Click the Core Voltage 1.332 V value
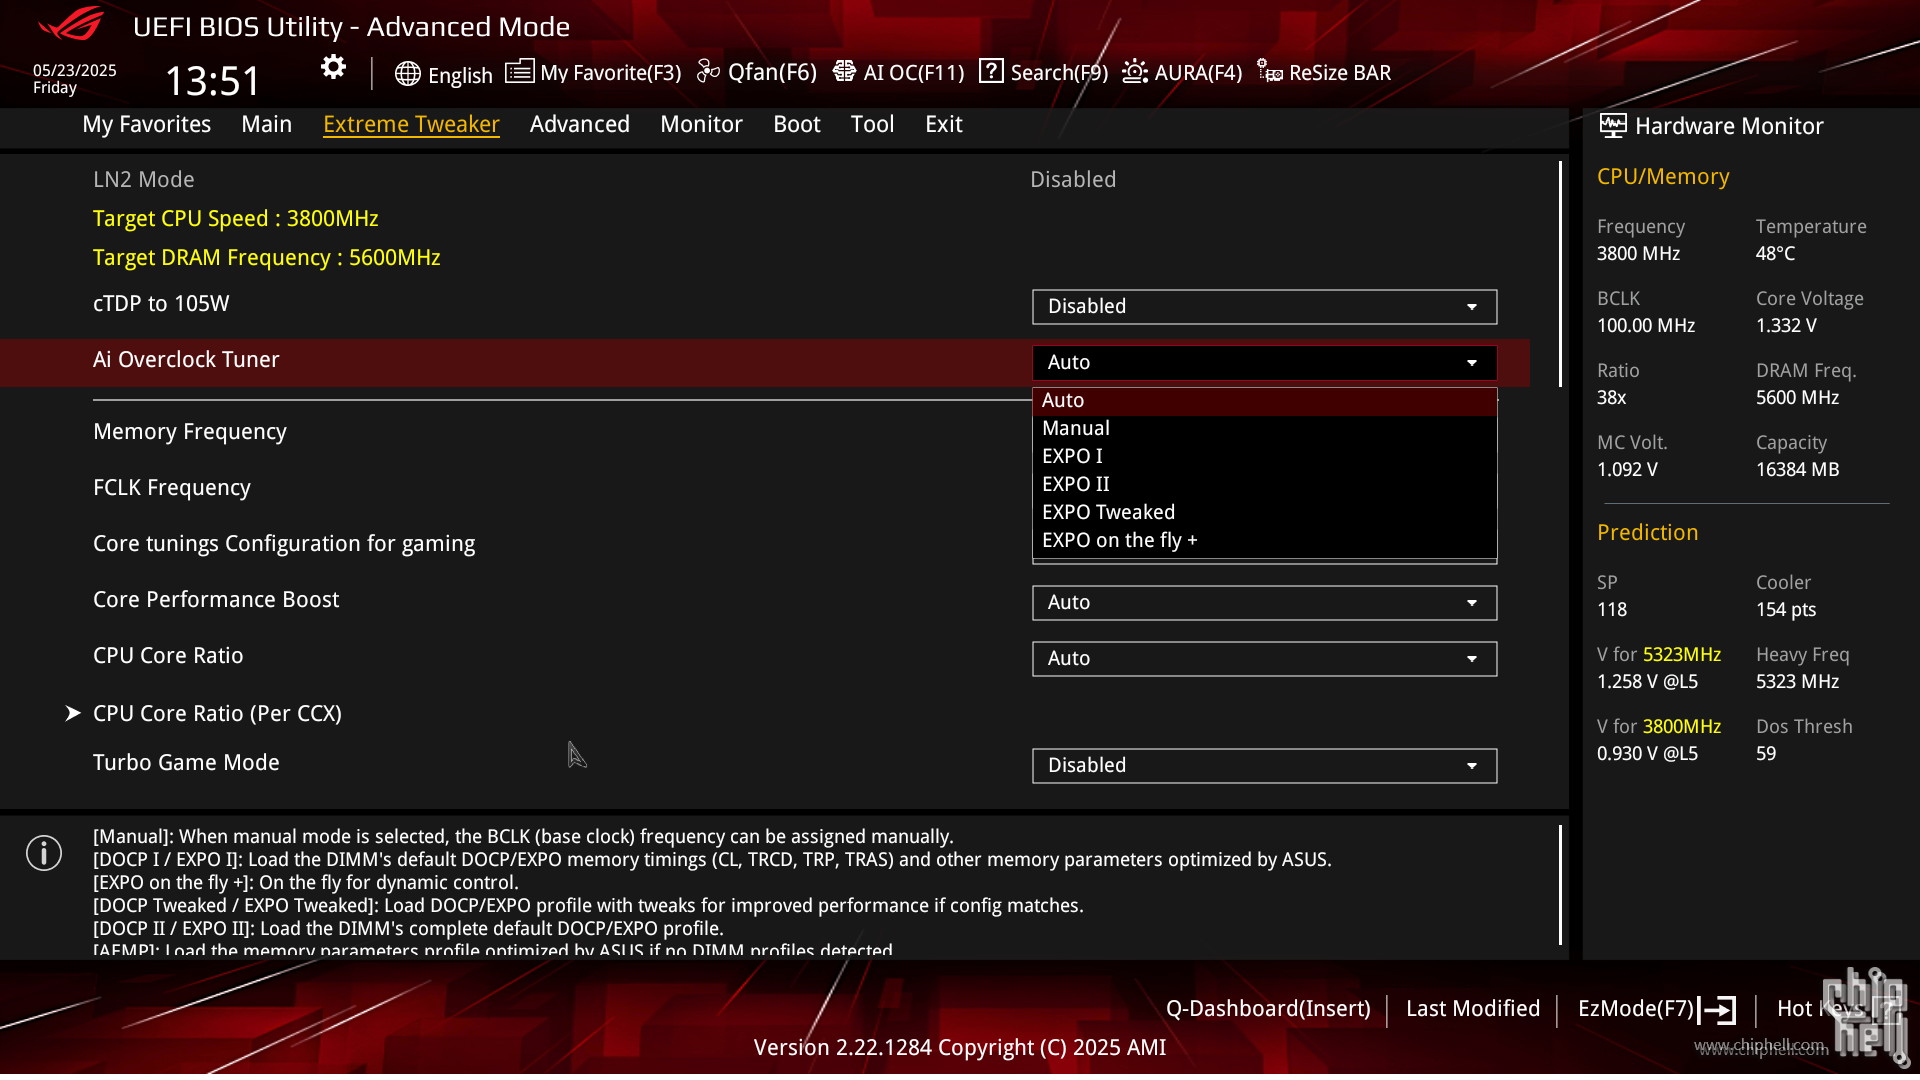The image size is (1920, 1080). (1786, 326)
